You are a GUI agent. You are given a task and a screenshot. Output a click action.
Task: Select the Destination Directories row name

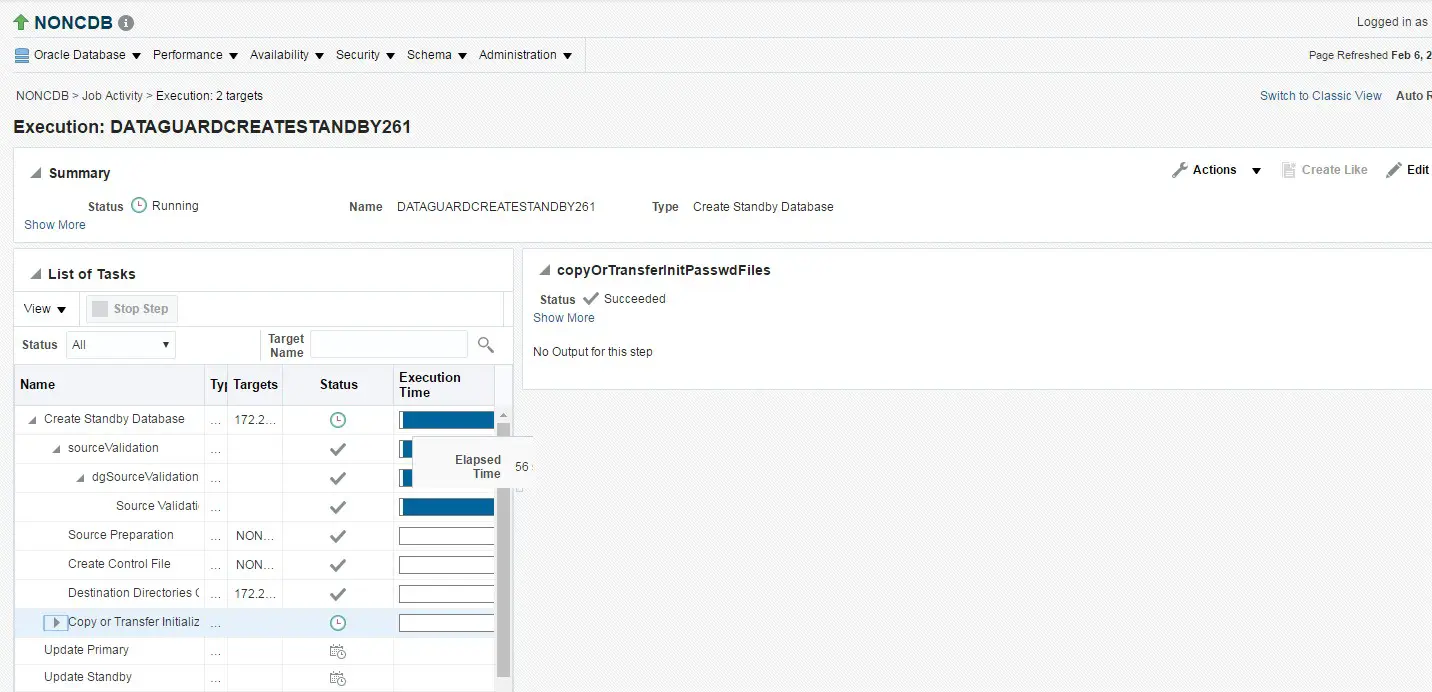pyautogui.click(x=133, y=593)
